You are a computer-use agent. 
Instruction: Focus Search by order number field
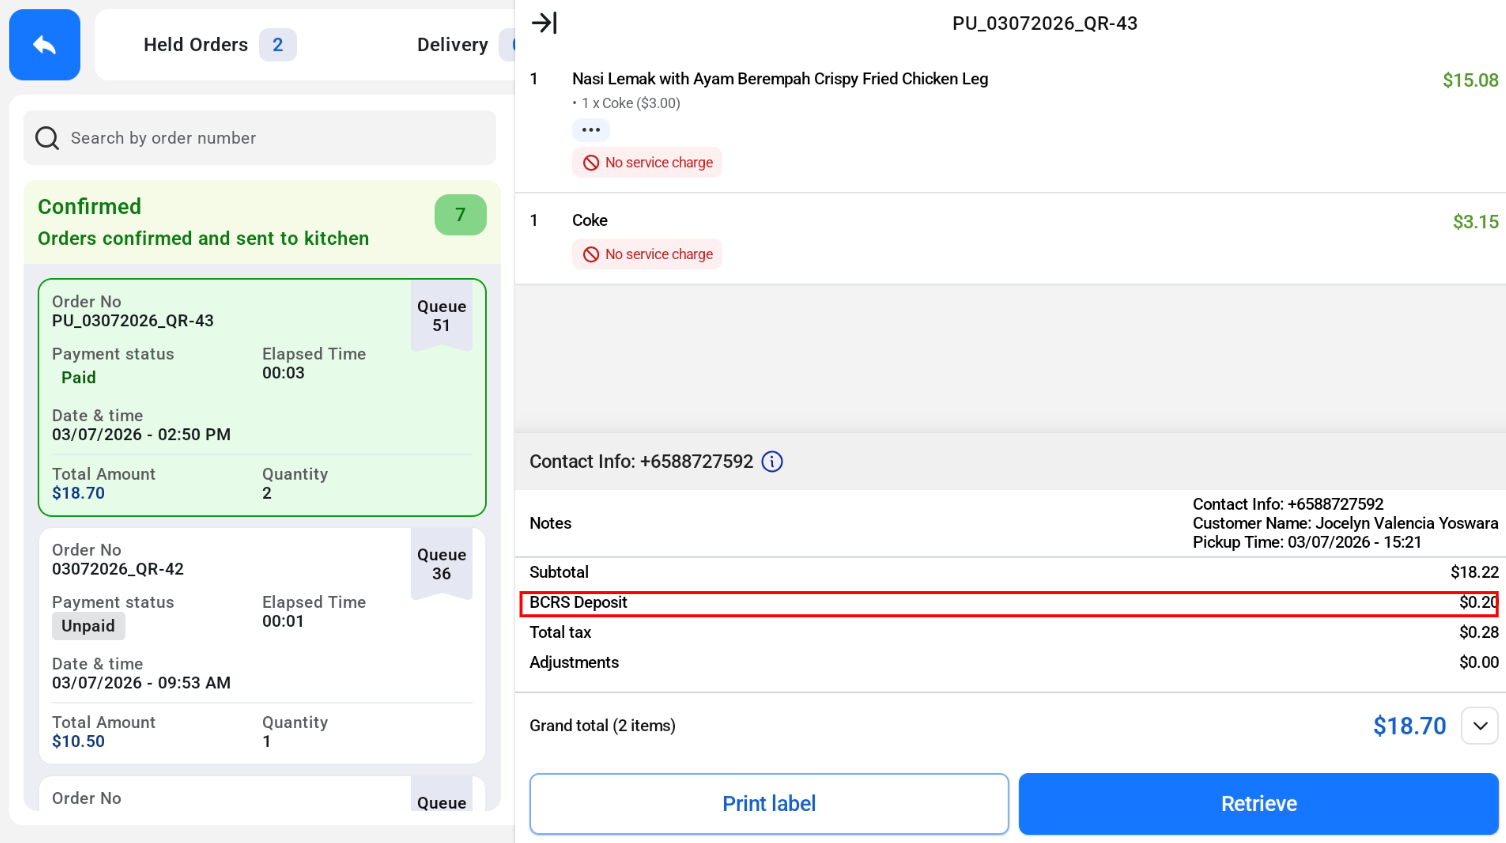coord(260,138)
